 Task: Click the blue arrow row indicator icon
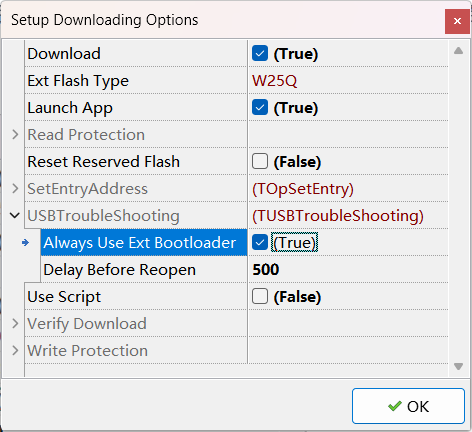coord(25,243)
